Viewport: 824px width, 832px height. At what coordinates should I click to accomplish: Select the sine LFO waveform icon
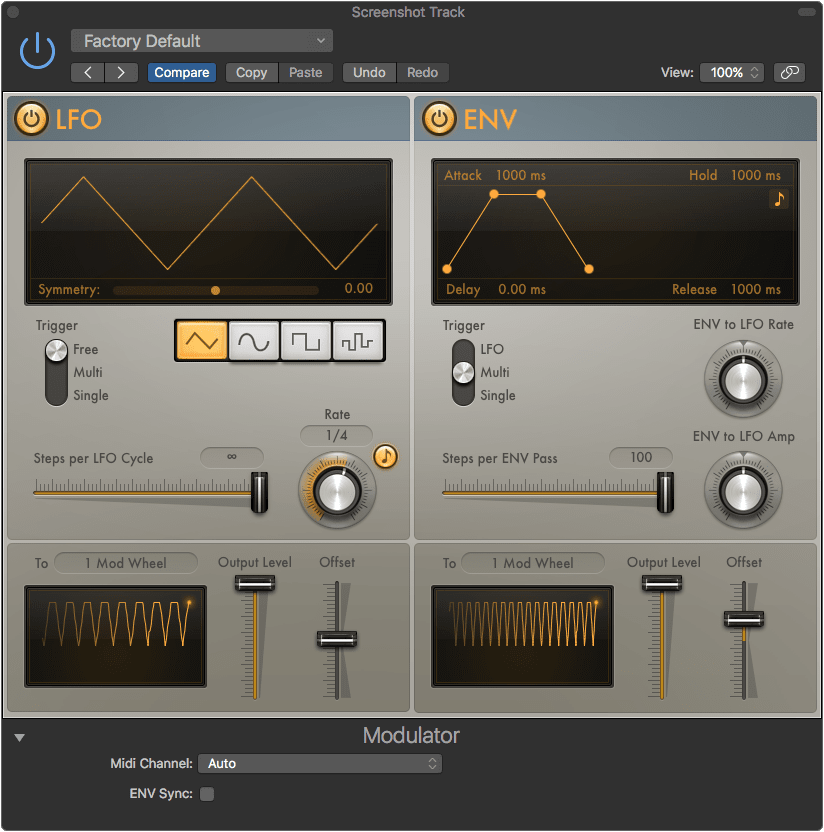tap(253, 341)
